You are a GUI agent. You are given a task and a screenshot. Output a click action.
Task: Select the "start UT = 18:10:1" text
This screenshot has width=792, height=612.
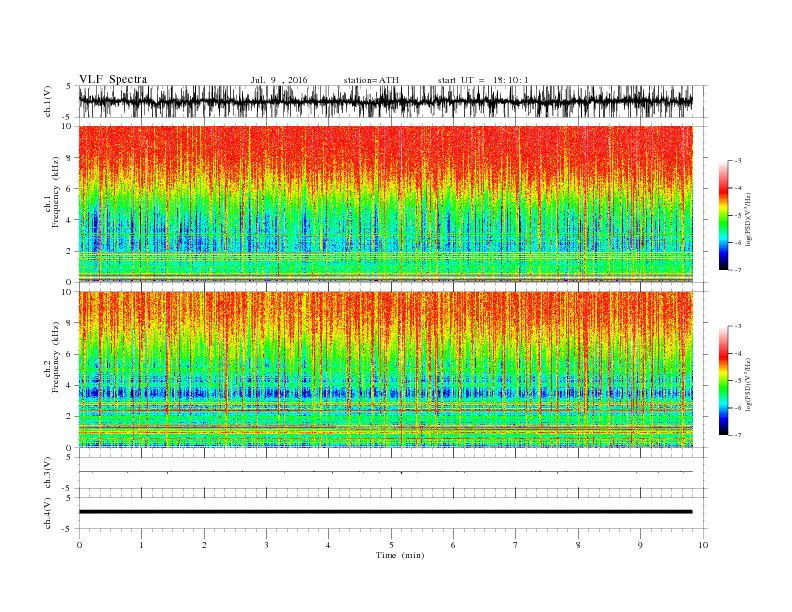[483, 80]
